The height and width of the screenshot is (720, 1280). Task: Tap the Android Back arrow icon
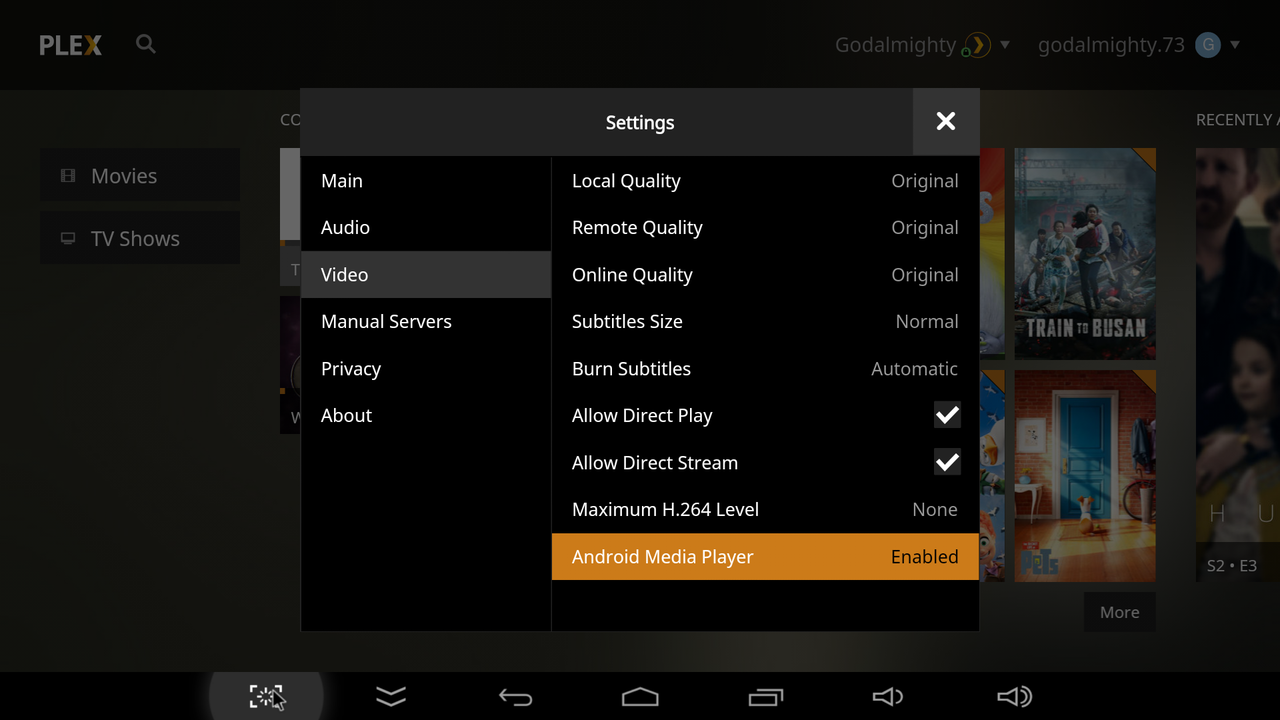coord(515,697)
